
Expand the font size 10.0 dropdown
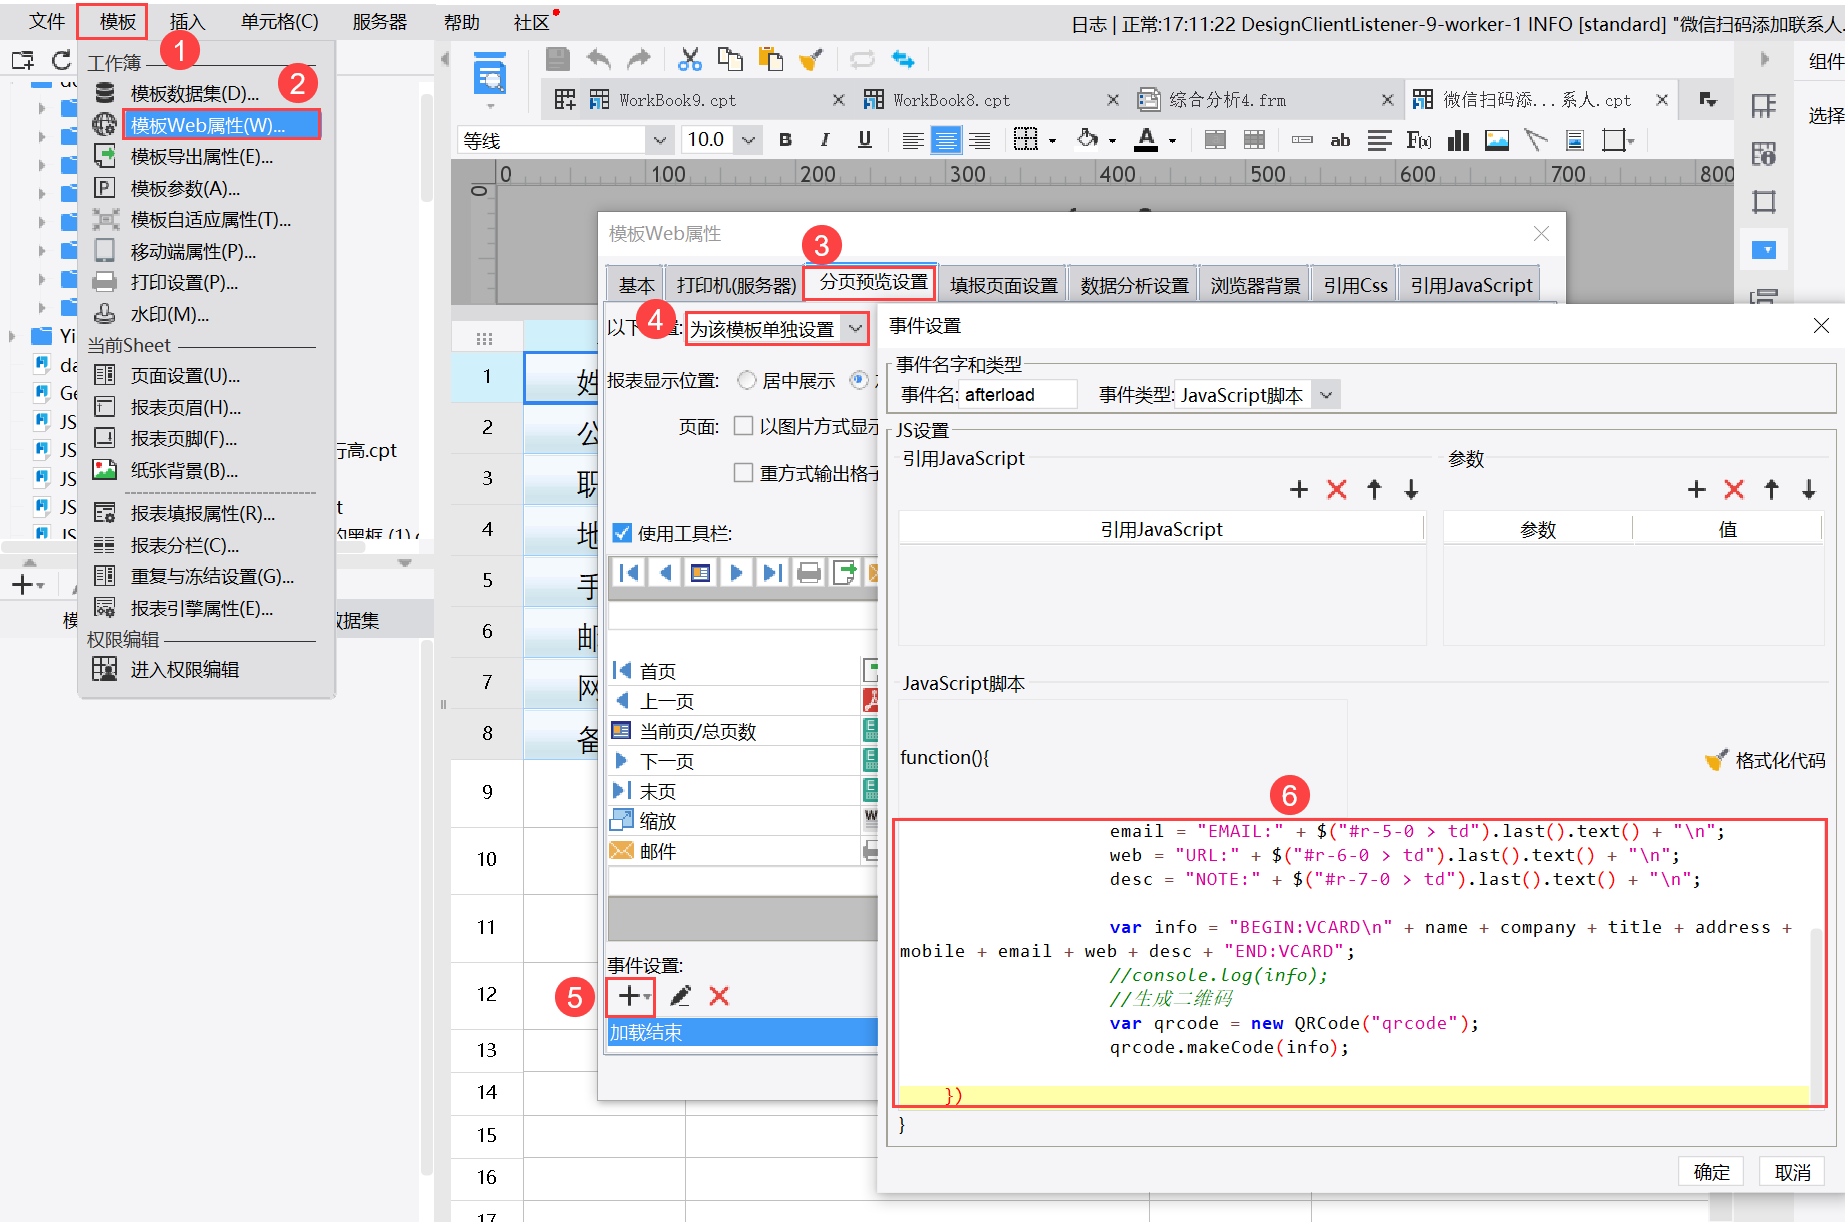pyautogui.click(x=748, y=140)
